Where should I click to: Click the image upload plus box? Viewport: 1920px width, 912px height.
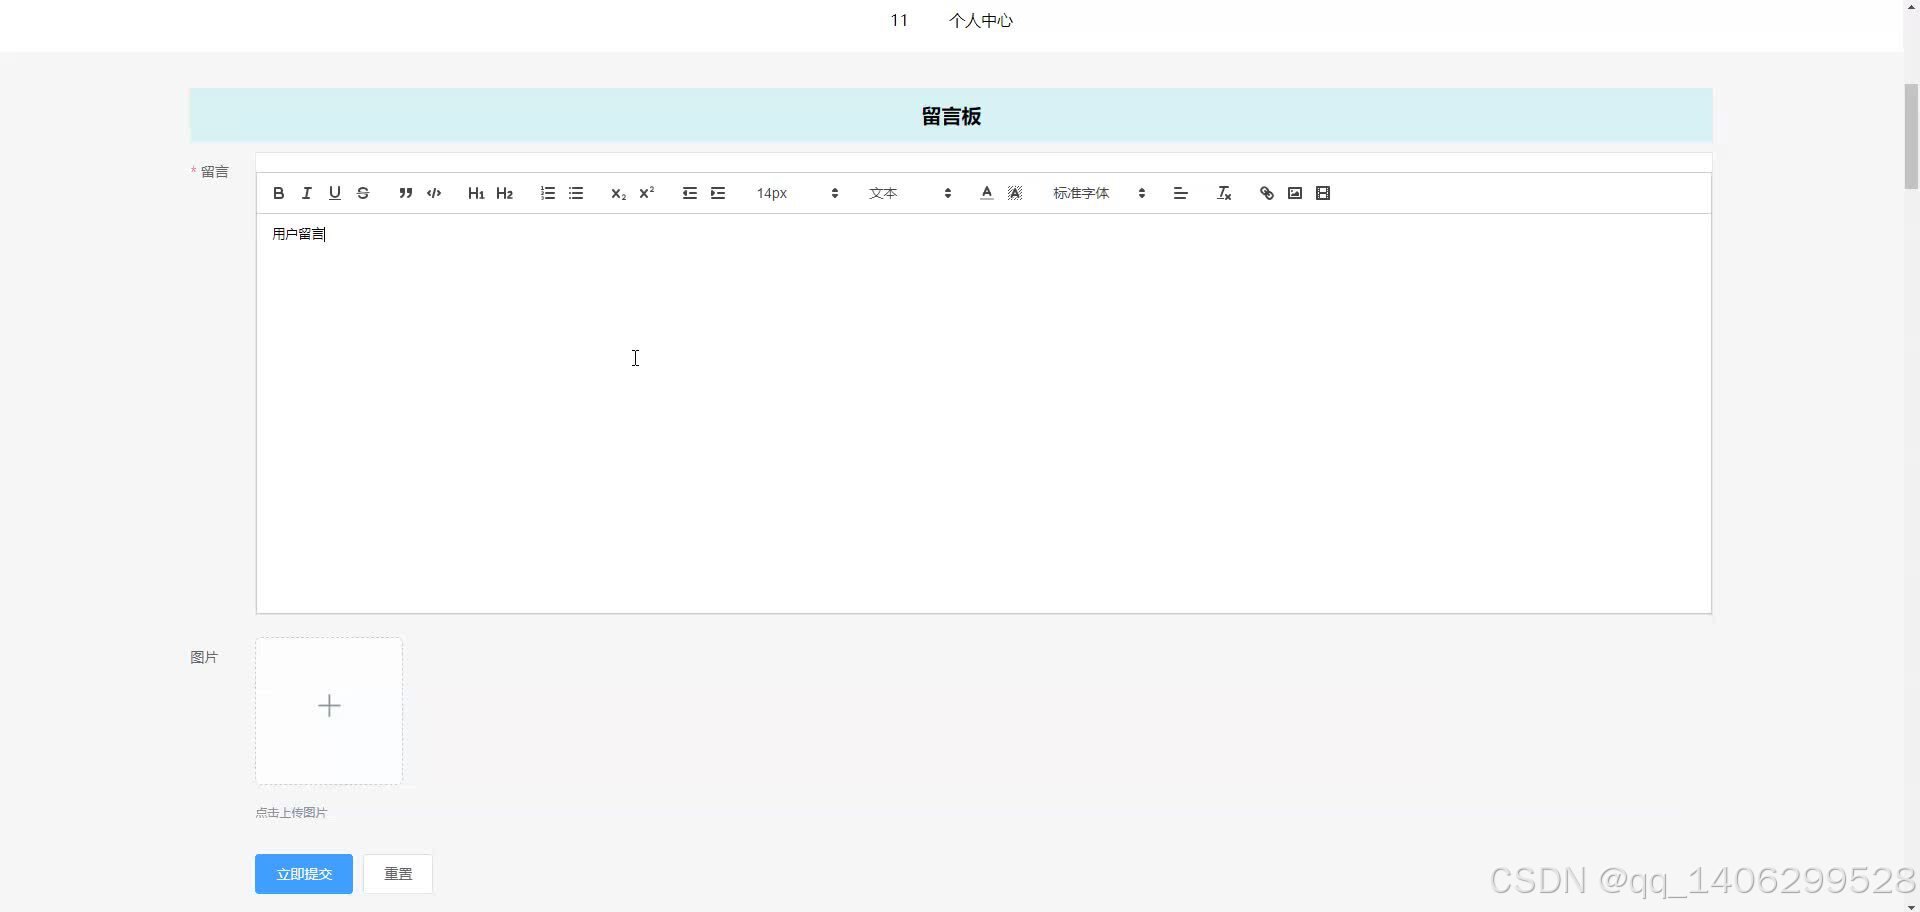pos(329,711)
